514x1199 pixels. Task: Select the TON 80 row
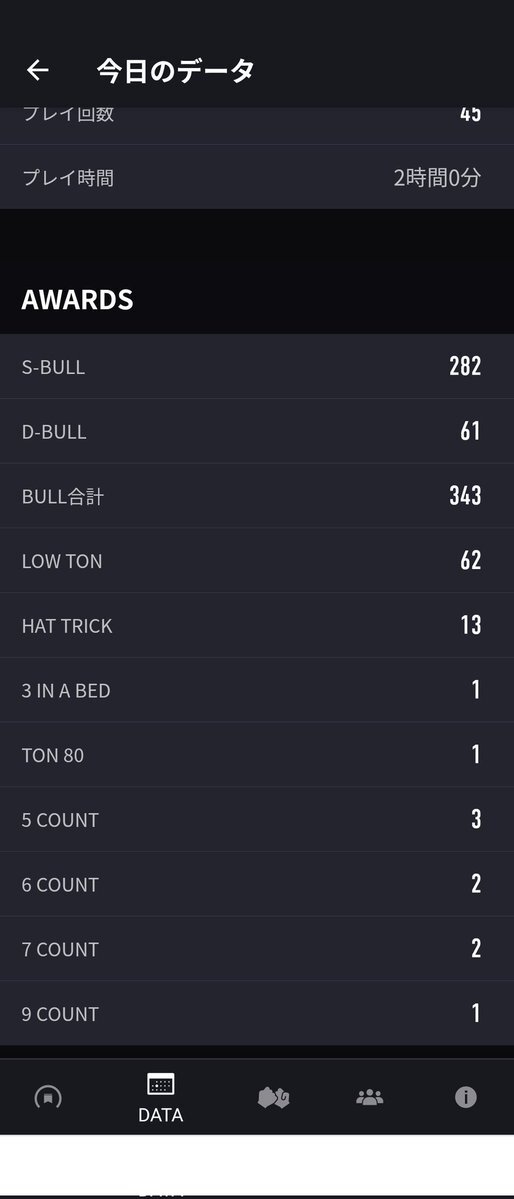257,755
